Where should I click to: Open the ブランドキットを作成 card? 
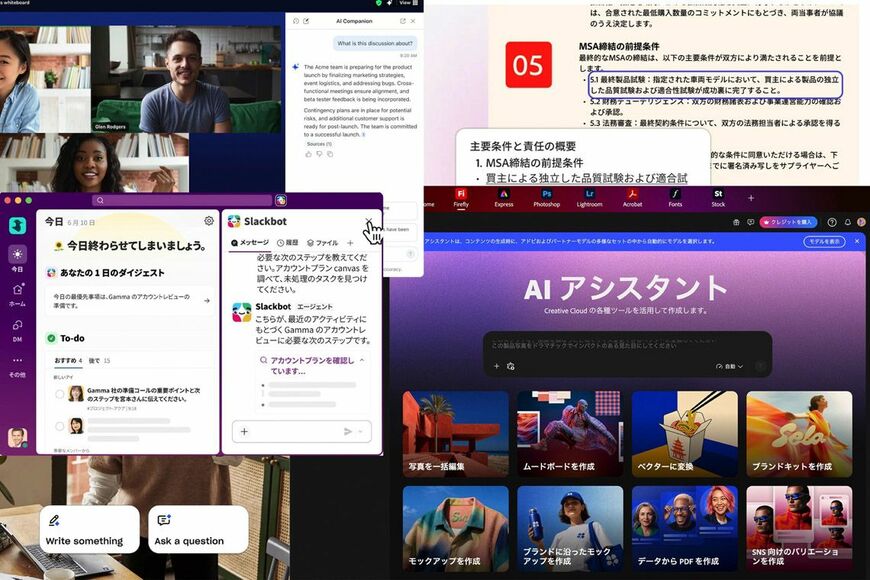(799, 433)
